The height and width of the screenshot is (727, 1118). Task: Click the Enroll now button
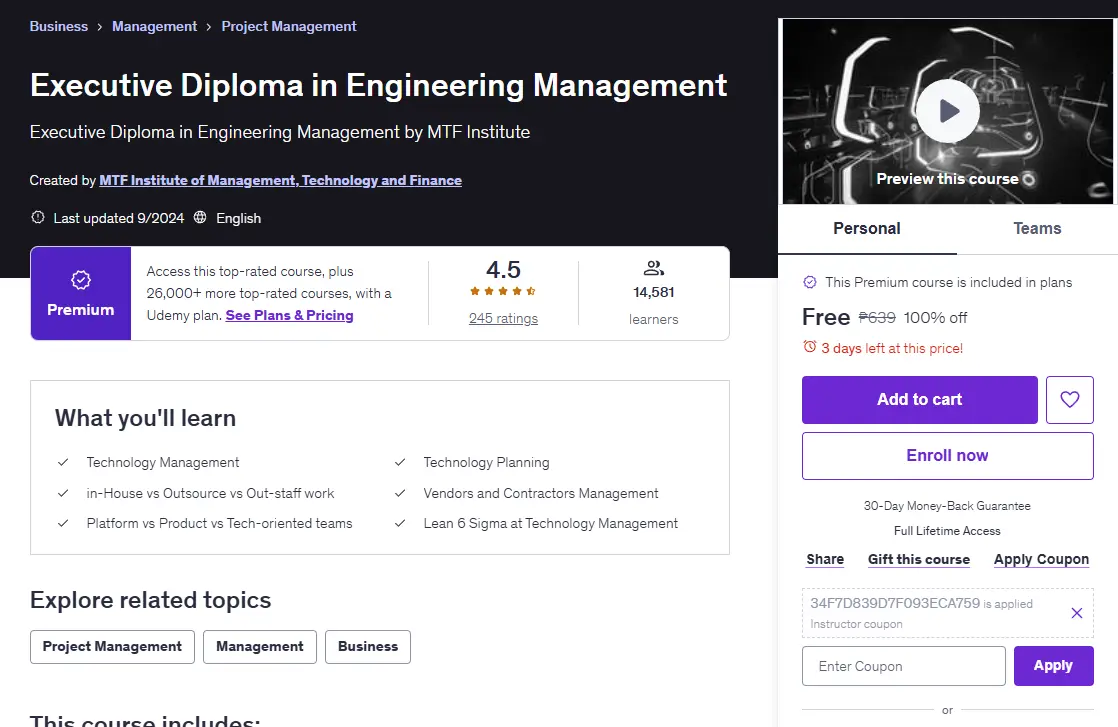coord(948,456)
